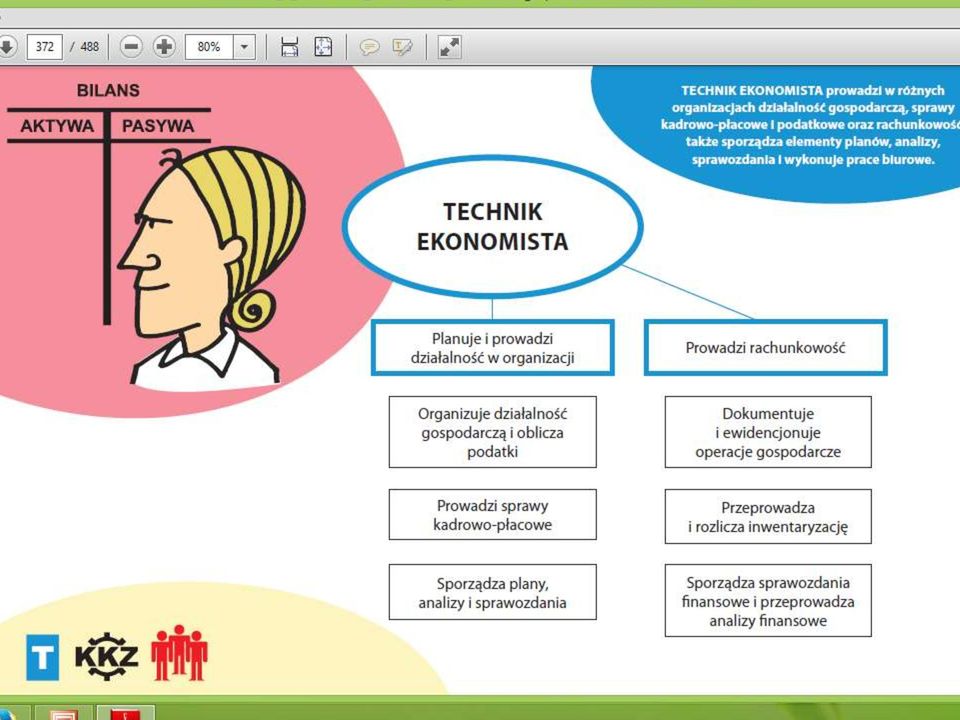This screenshot has width=960, height=720.
Task: Click the AKTYWA label
Action: pos(57,126)
